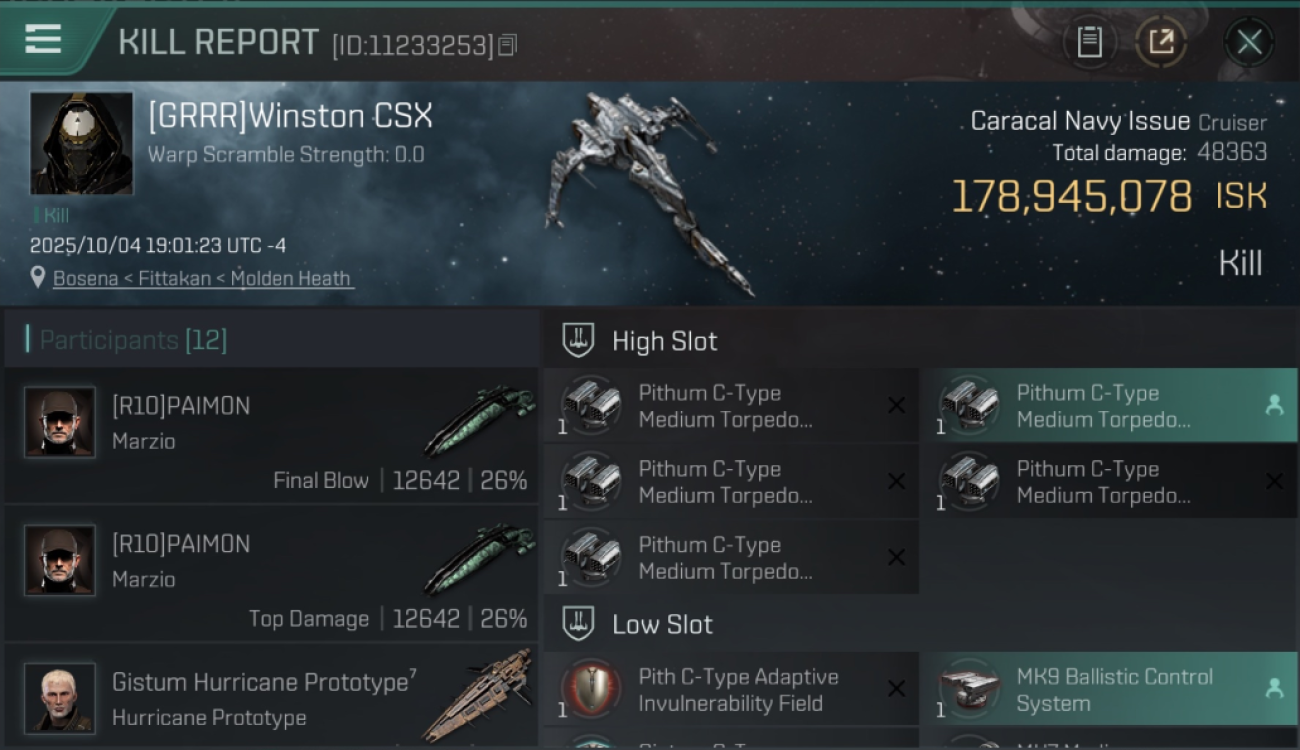The image size is (1300, 750).
Task: Select highlighted Pithum C-Type Medium Torpedo module
Action: [x=1108, y=405]
